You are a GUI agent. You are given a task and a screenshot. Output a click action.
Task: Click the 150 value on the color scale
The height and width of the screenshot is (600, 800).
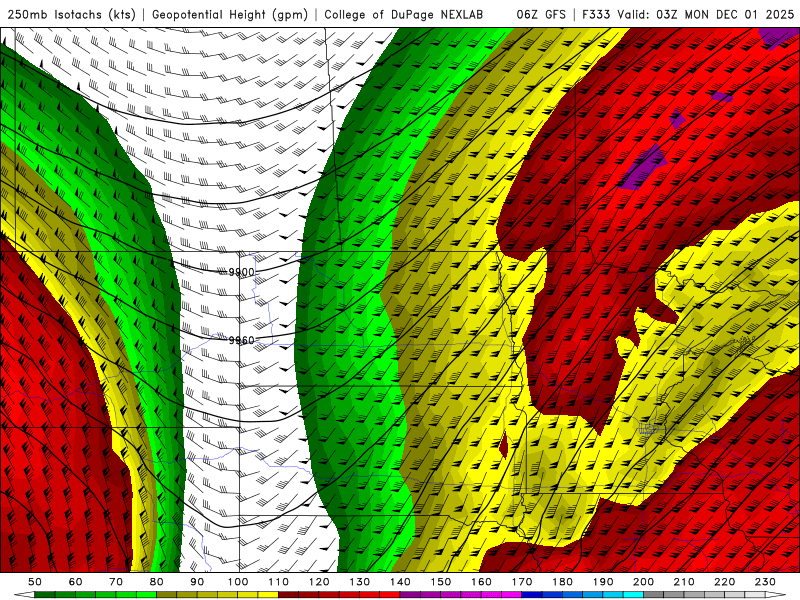[441, 582]
